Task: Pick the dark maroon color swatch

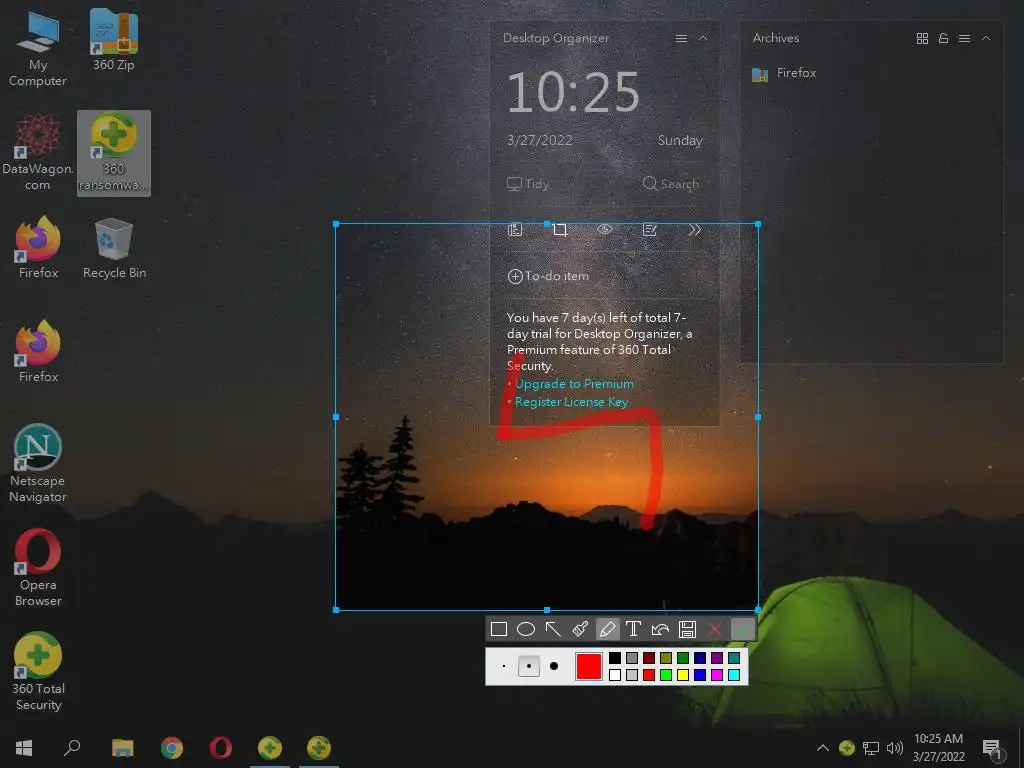Action: pyautogui.click(x=648, y=658)
